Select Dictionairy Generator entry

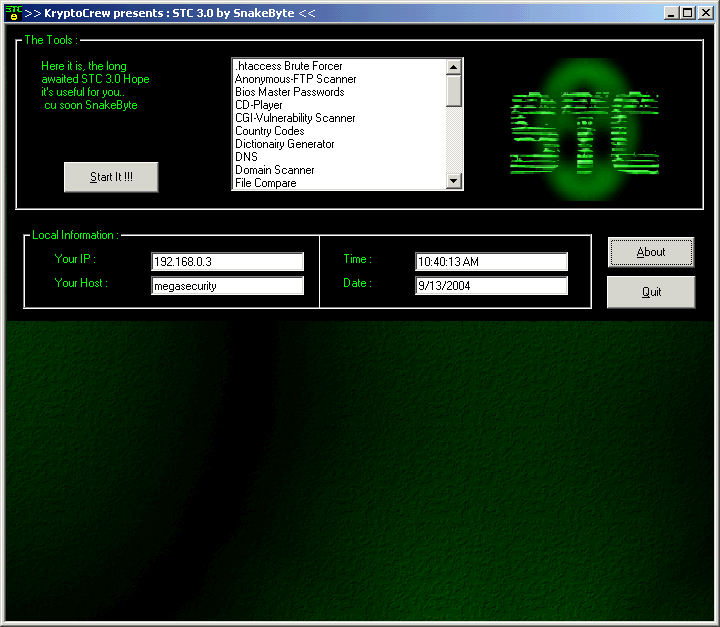284,144
